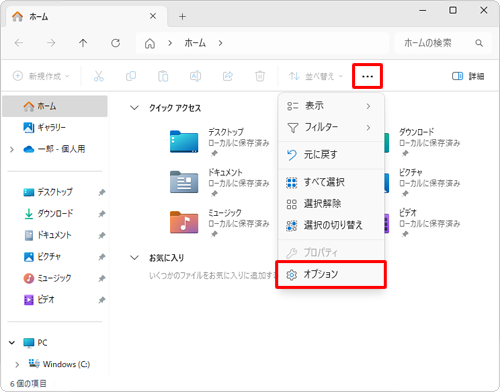Close the ホーム tab
This screenshot has width=500, height=392.
153,16
